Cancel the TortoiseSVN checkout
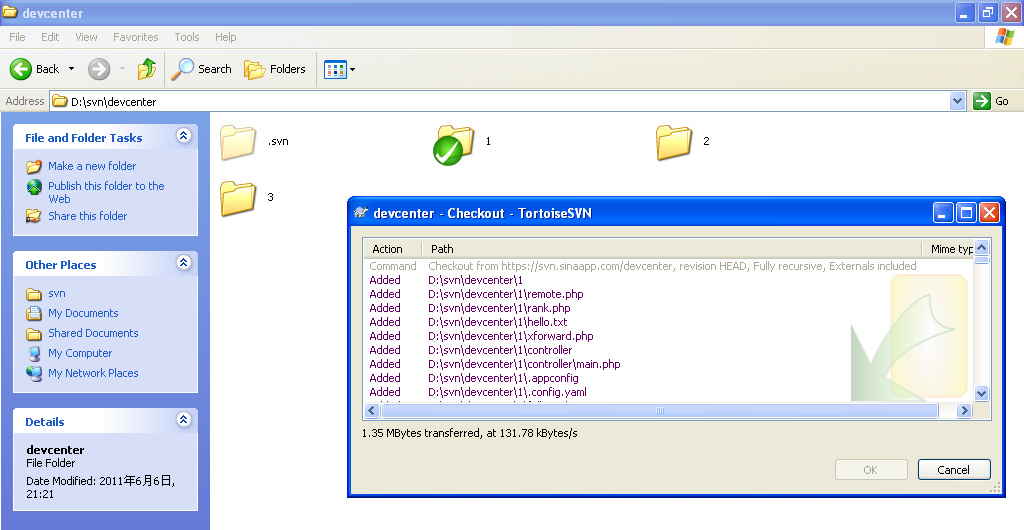This screenshot has width=1024, height=530. click(x=953, y=470)
